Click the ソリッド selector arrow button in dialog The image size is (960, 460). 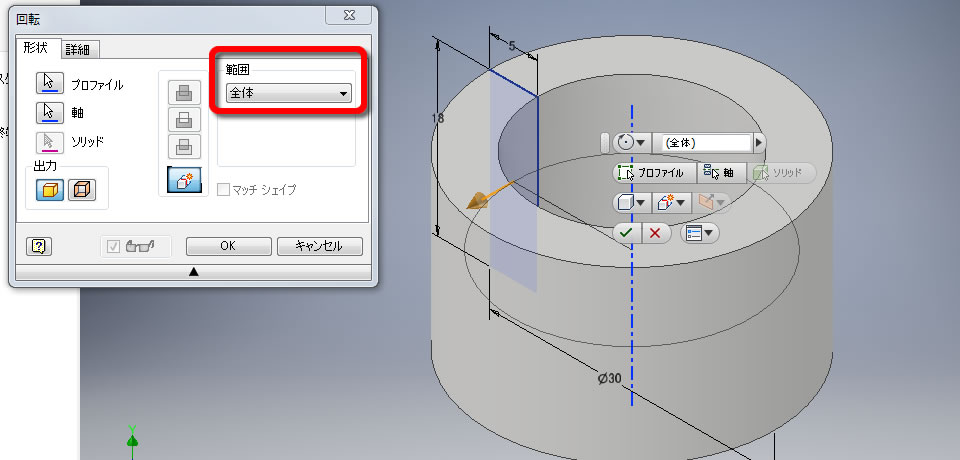(x=50, y=141)
